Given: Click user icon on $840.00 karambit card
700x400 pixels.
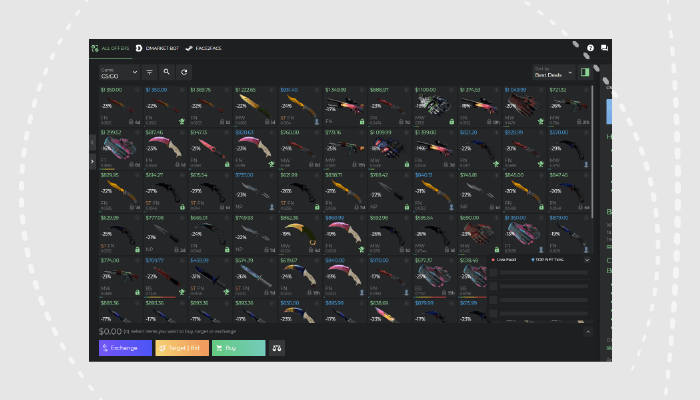Looking at the screenshot, I should click(362, 292).
